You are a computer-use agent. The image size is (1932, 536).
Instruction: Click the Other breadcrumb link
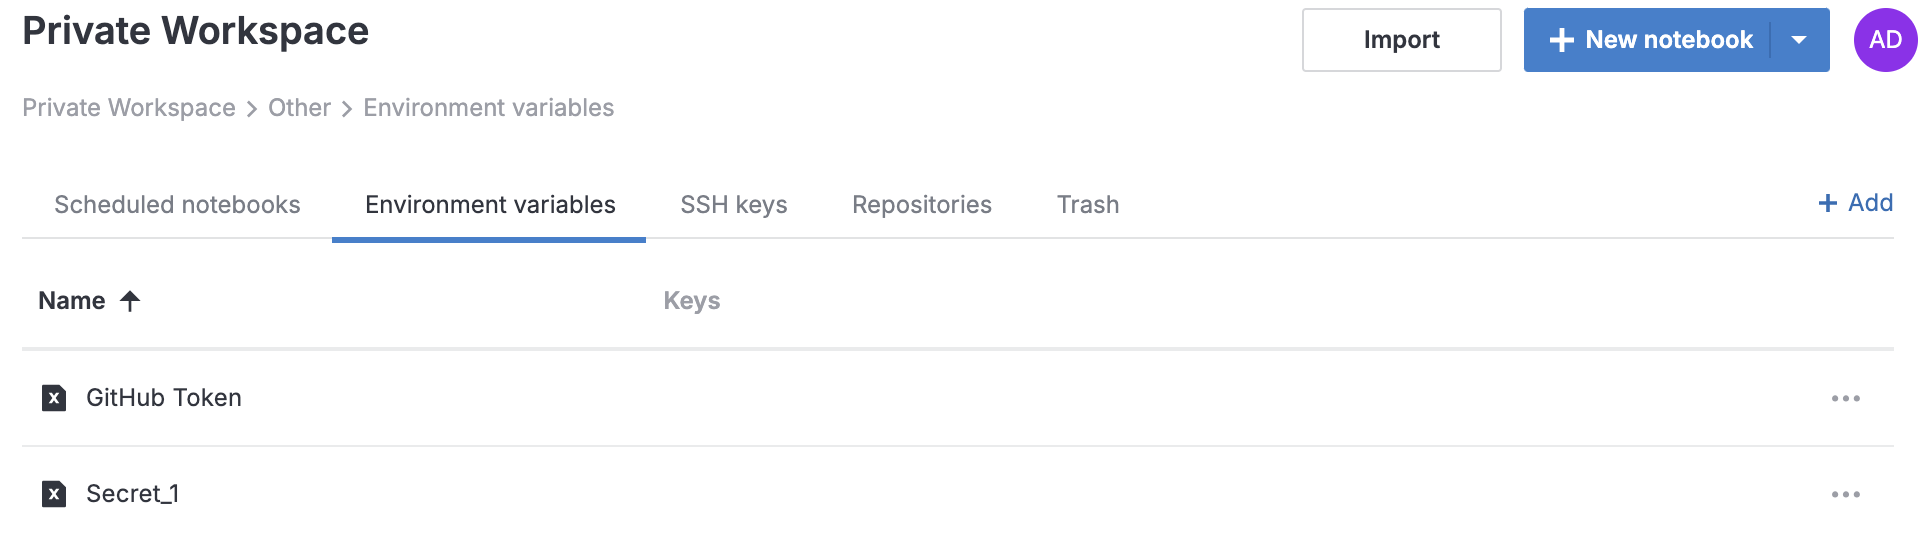(x=299, y=108)
